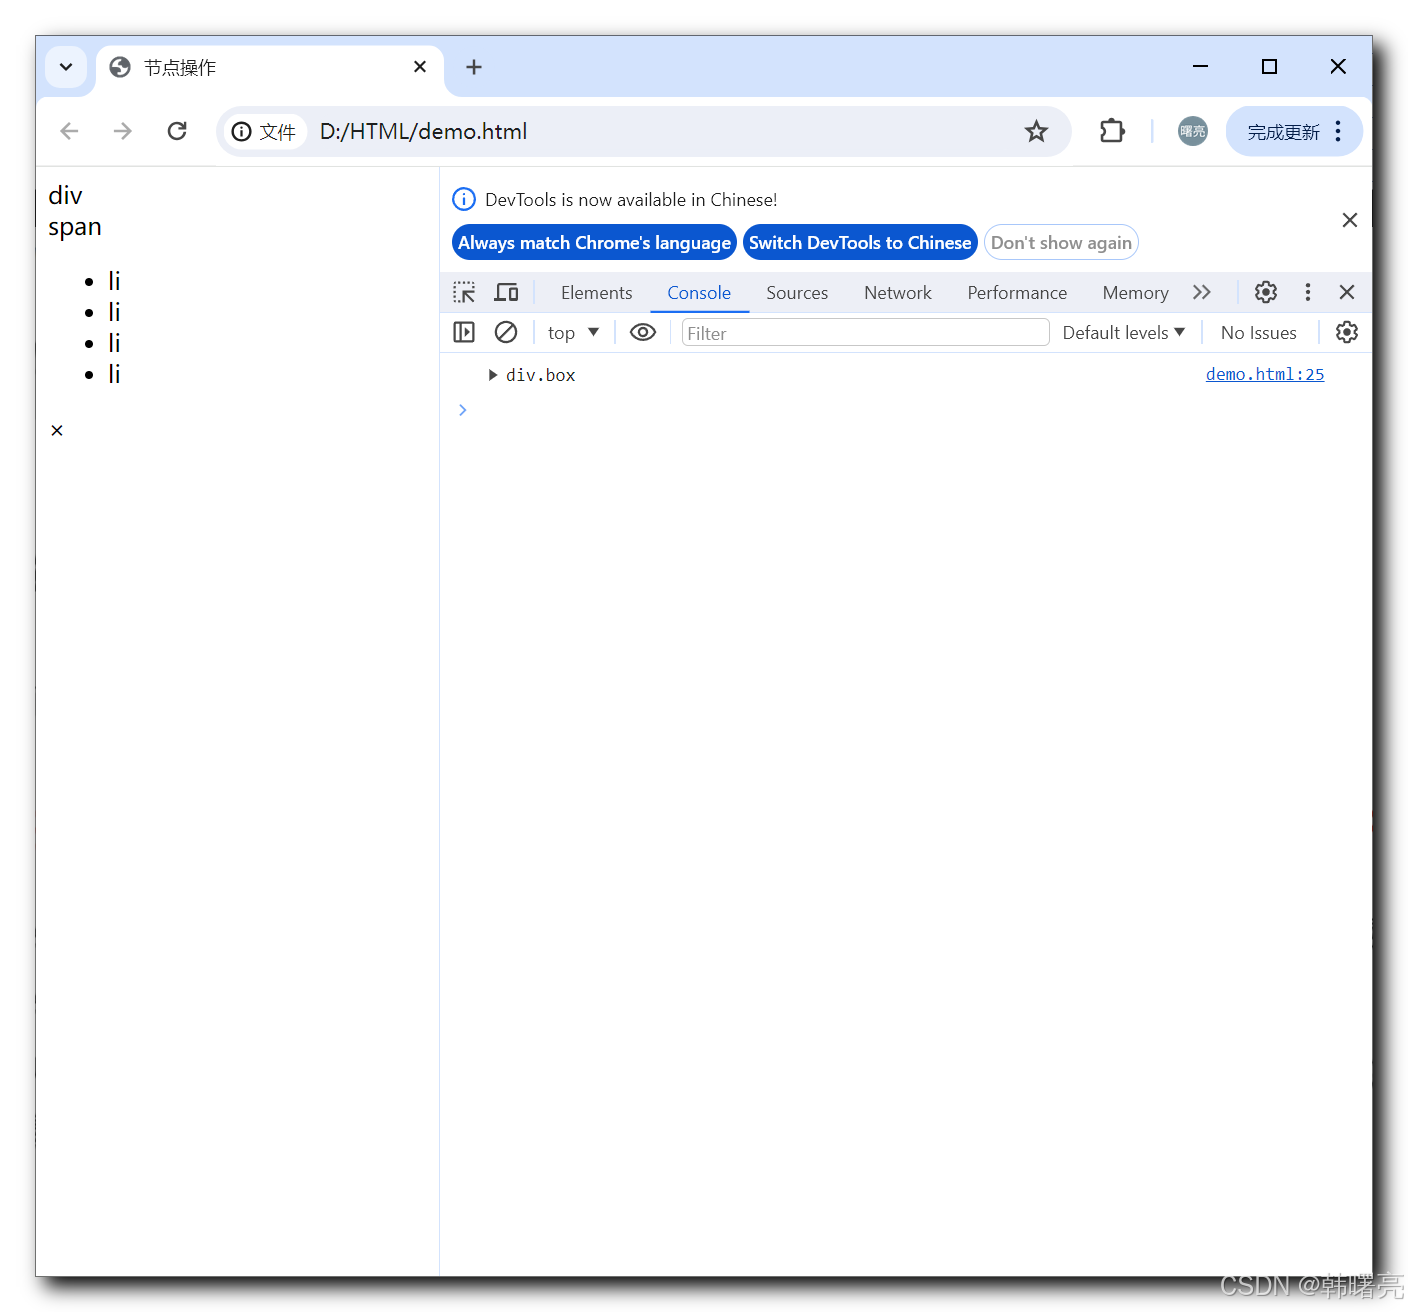The image size is (1408, 1312).
Task: Switch to the Console tab
Action: [x=699, y=292]
